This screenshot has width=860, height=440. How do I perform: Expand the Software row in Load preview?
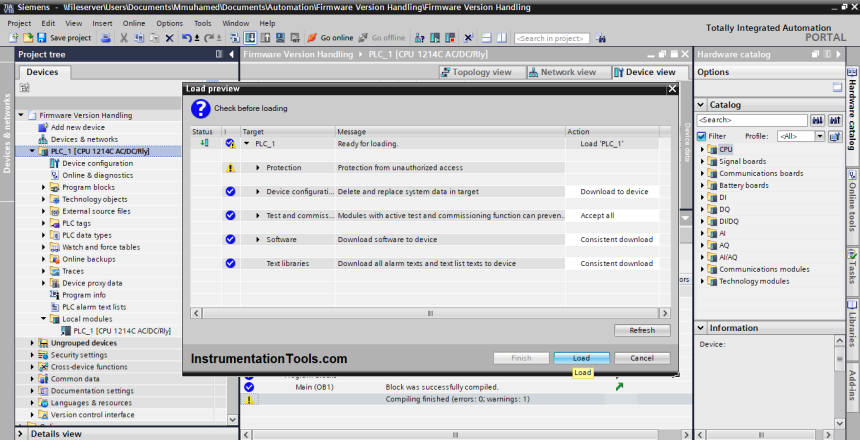click(258, 240)
